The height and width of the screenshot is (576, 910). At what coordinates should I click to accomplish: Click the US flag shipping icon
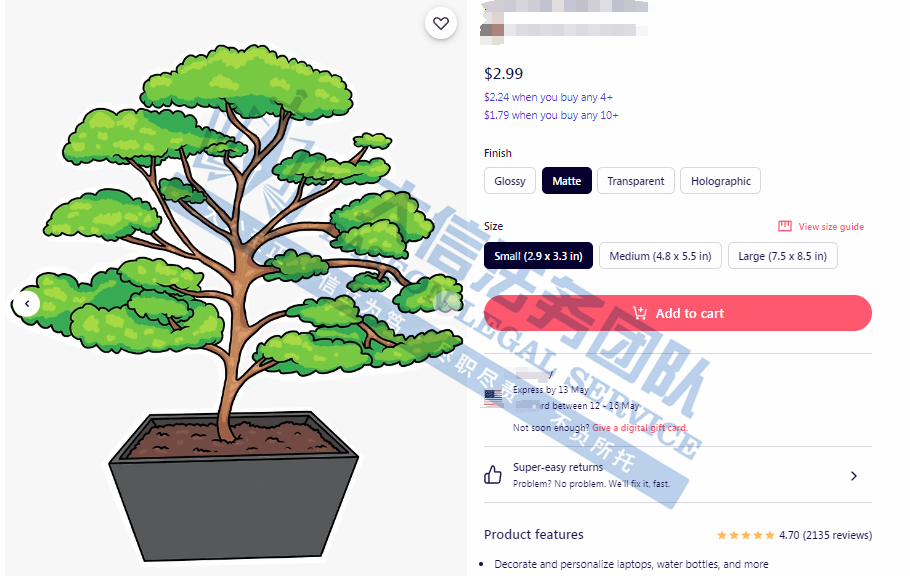[493, 398]
